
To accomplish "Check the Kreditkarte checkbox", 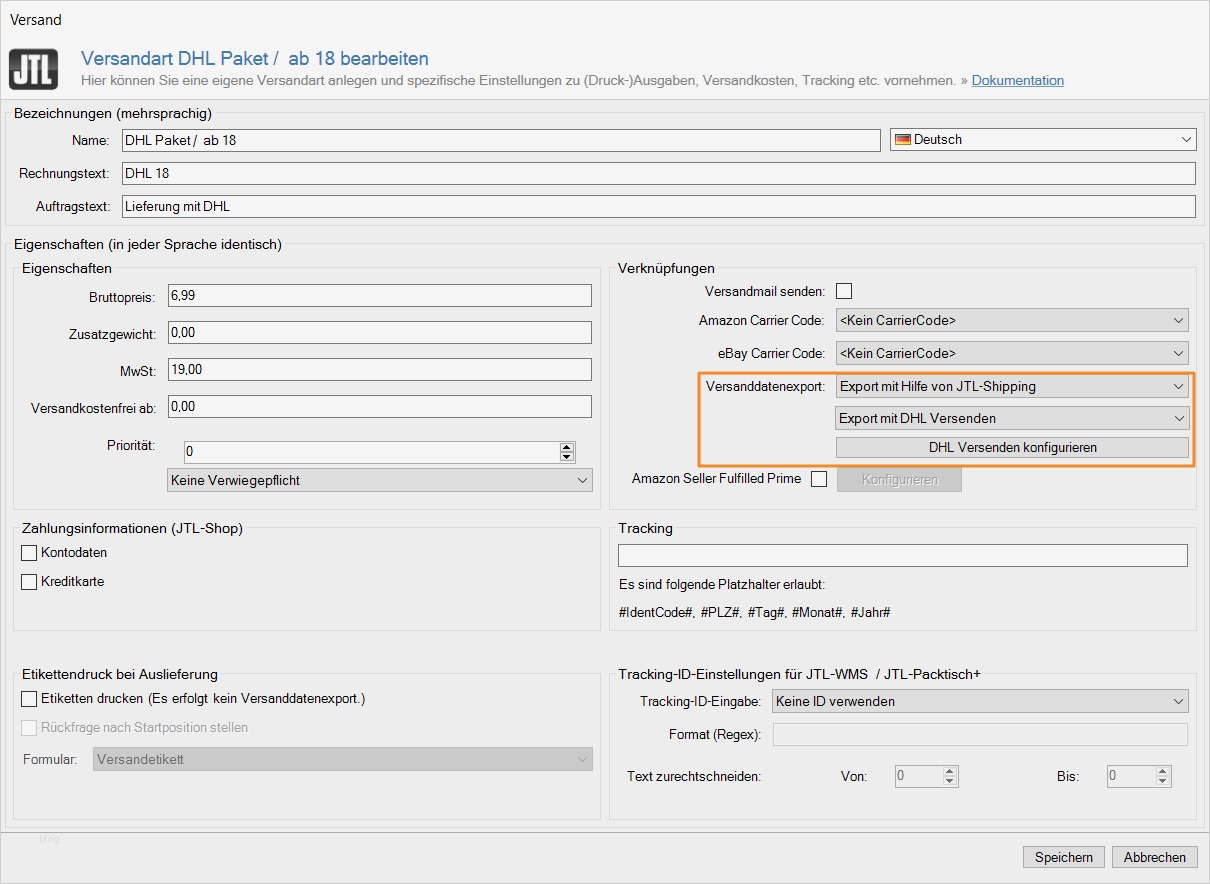I will coord(29,582).
